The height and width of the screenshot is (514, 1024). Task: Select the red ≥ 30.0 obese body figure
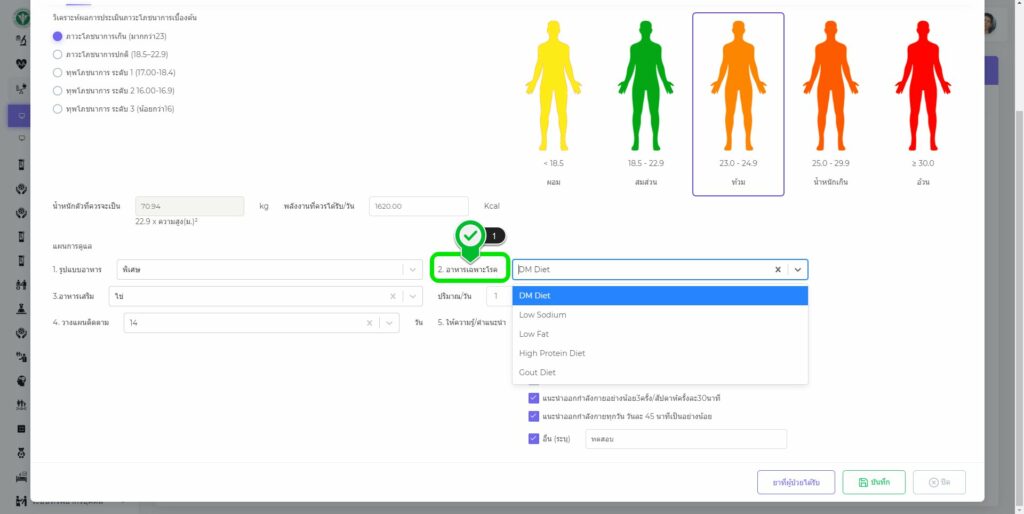click(x=923, y=85)
